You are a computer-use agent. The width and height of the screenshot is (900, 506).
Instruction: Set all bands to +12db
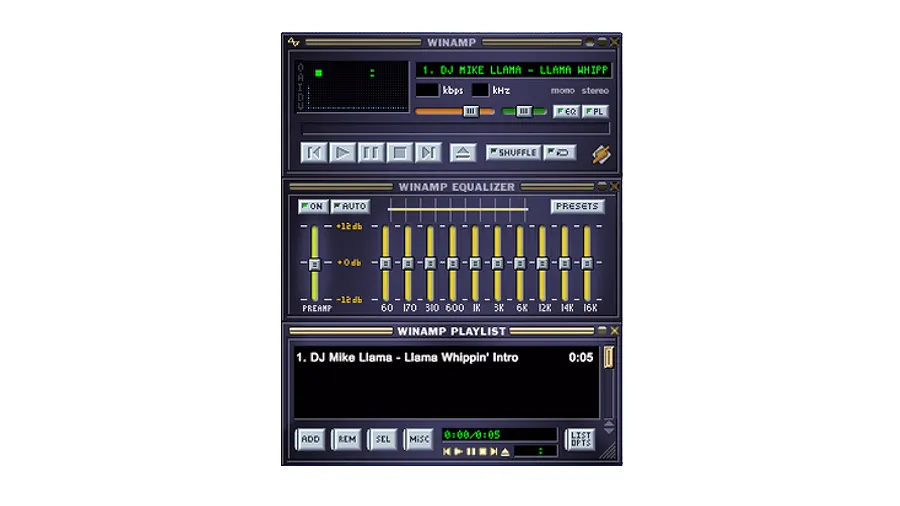point(349,227)
